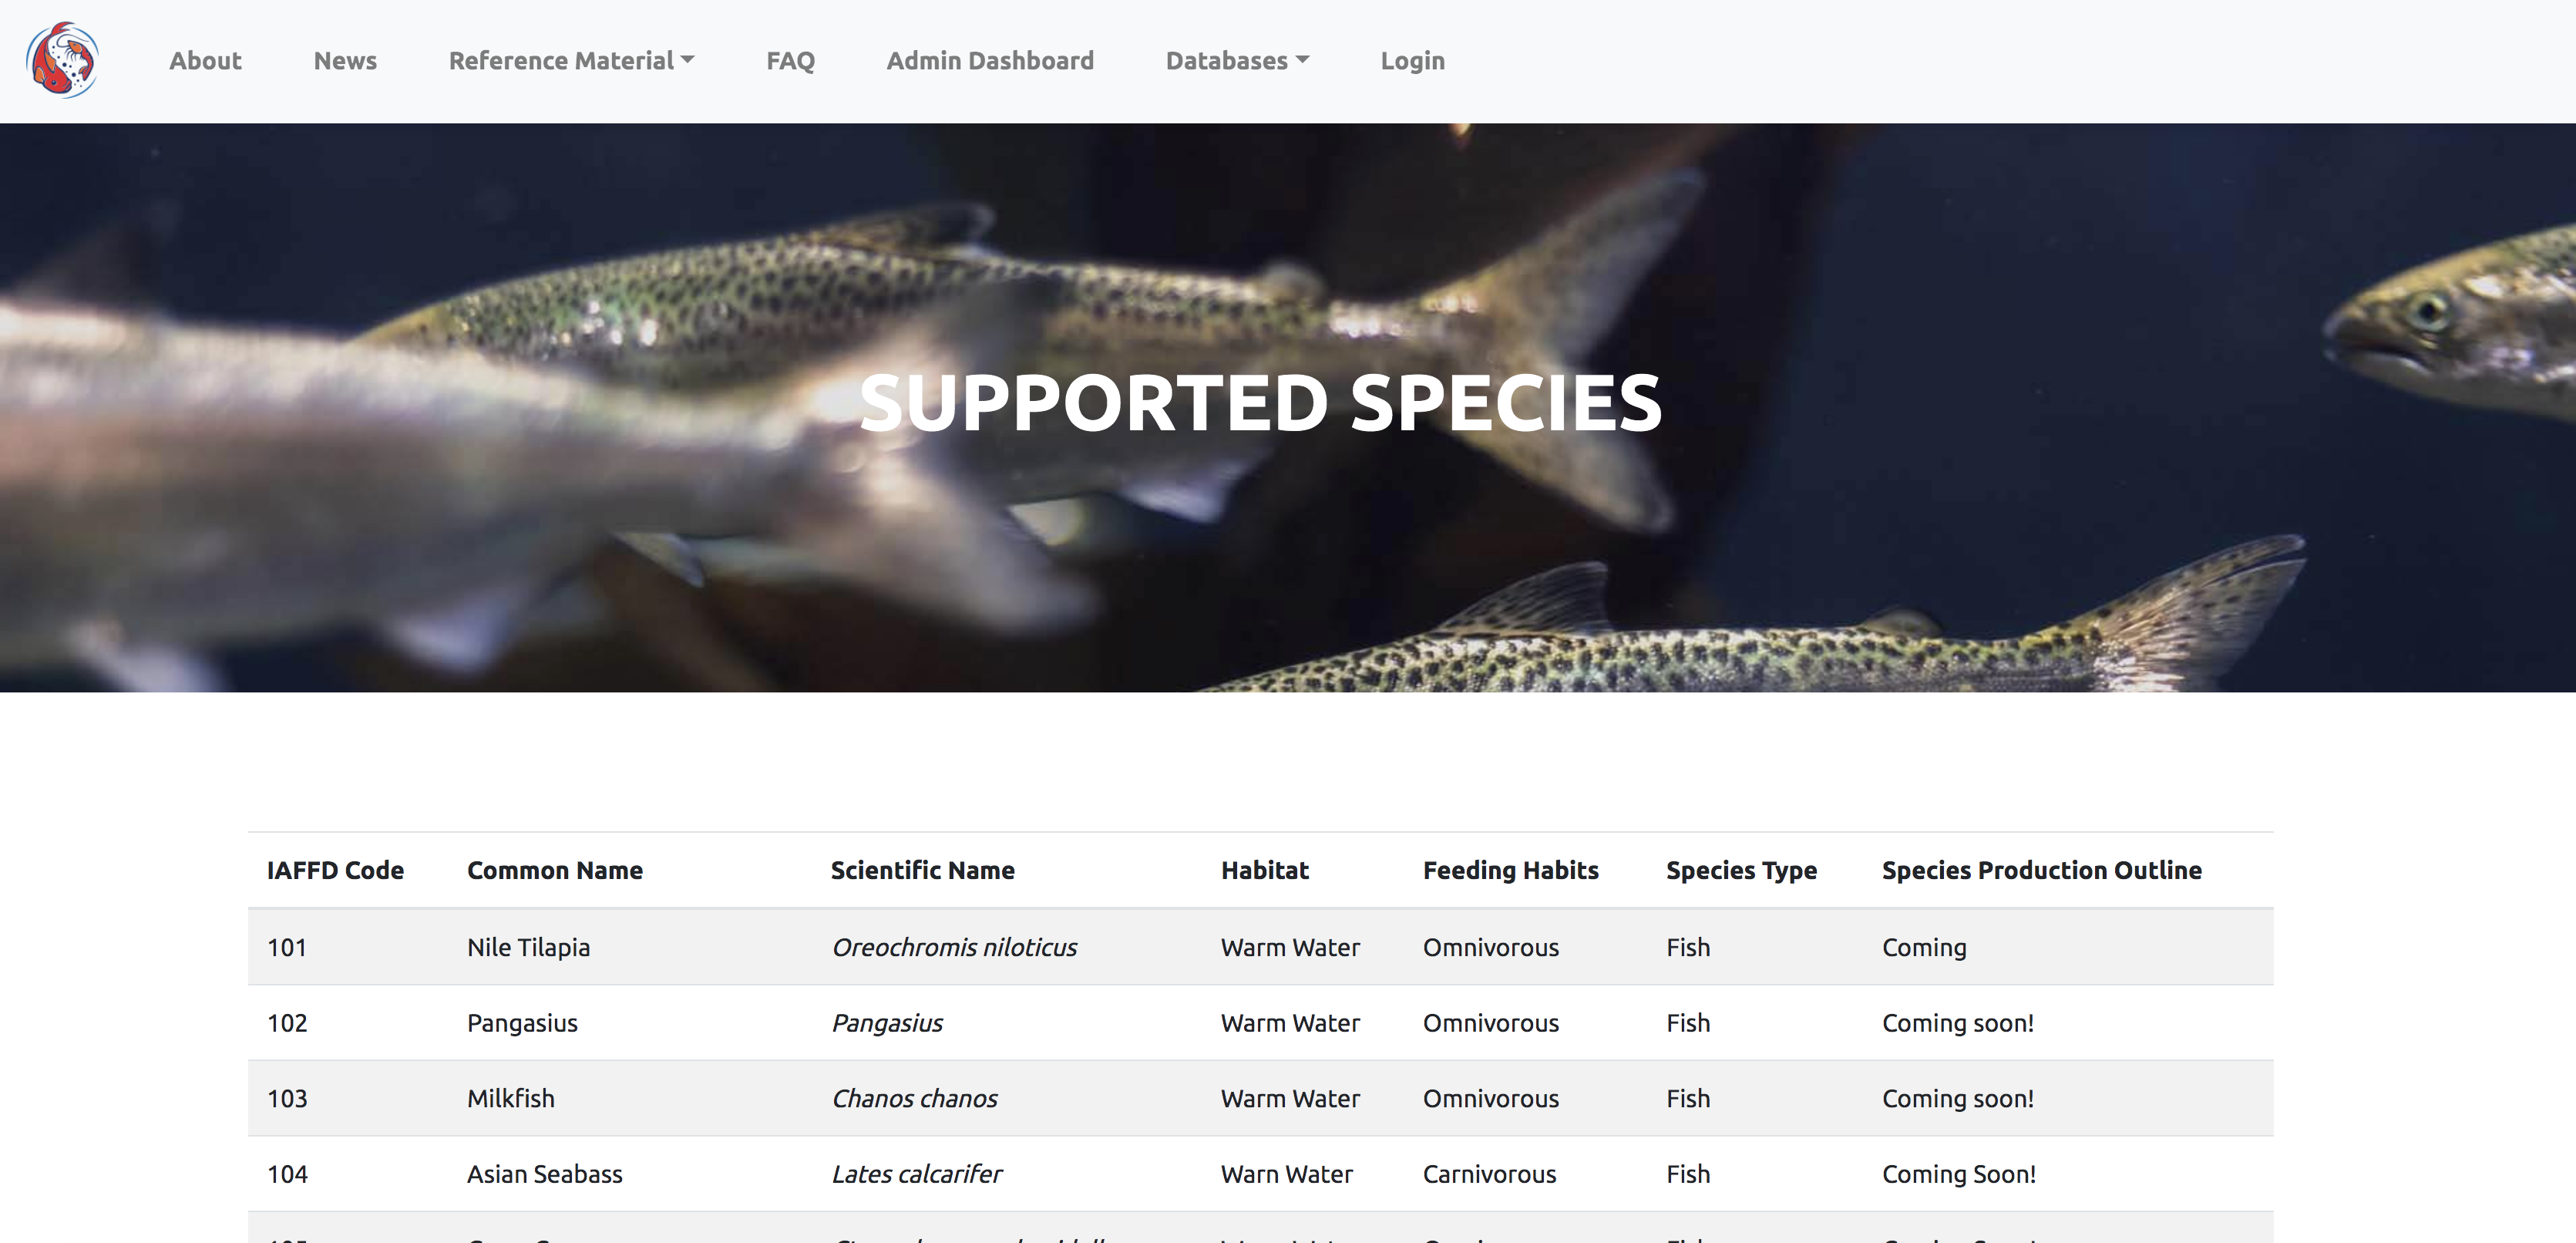Click Chanos chanos scientific name

914,1099
